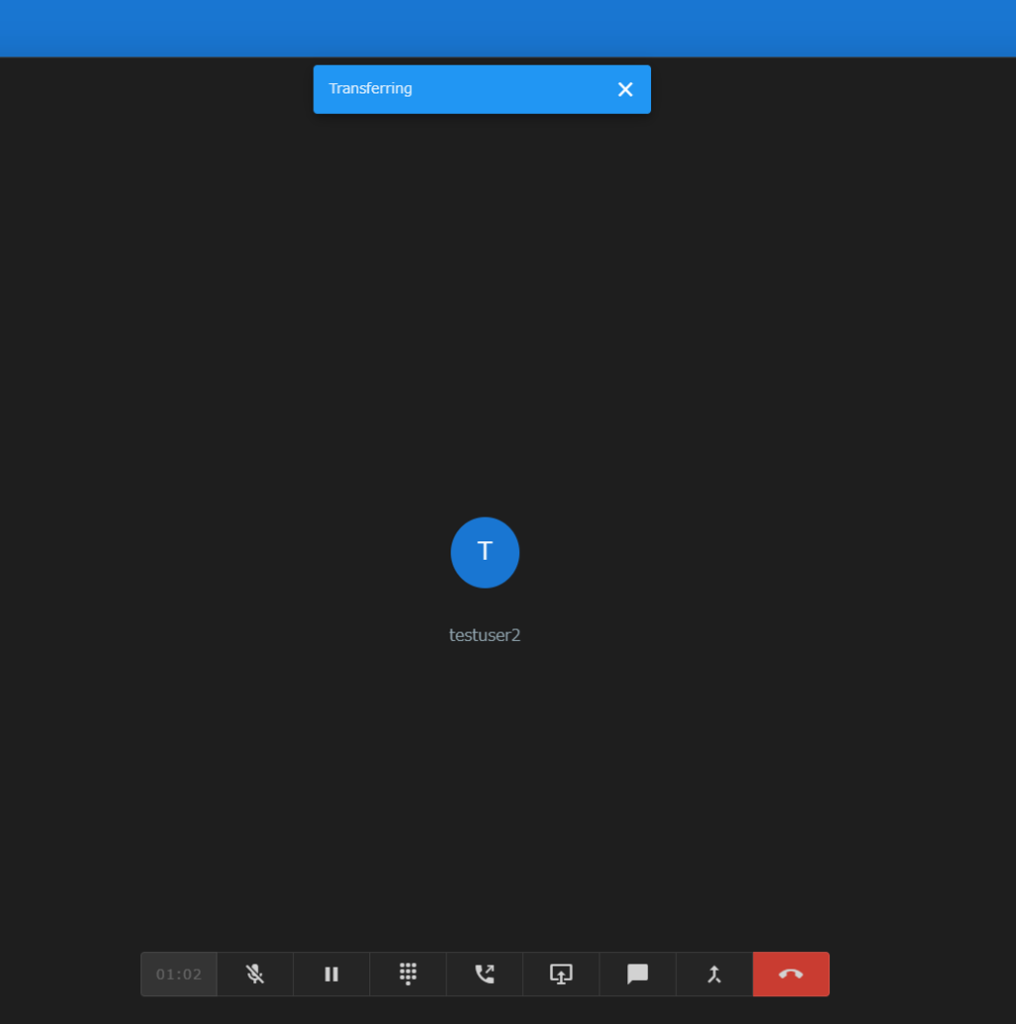Mute the microphone in call toolbar
The height and width of the screenshot is (1024, 1016).
[255, 974]
